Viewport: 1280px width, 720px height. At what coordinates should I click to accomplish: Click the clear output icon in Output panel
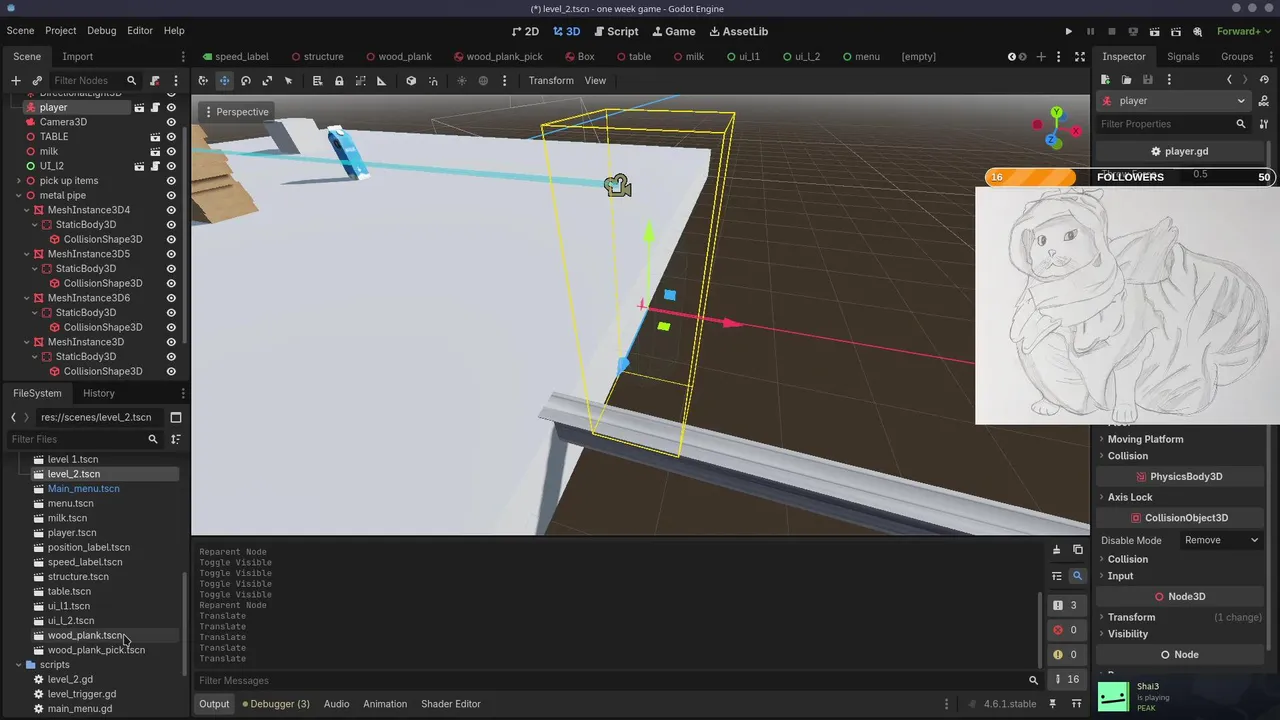(x=1056, y=550)
